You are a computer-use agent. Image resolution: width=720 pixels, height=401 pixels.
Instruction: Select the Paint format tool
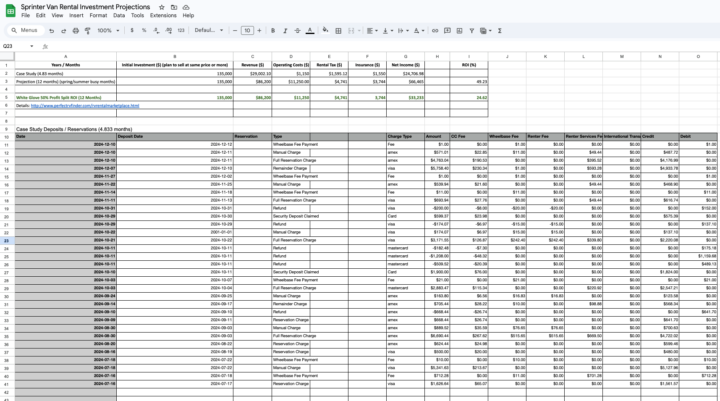coord(85,30)
